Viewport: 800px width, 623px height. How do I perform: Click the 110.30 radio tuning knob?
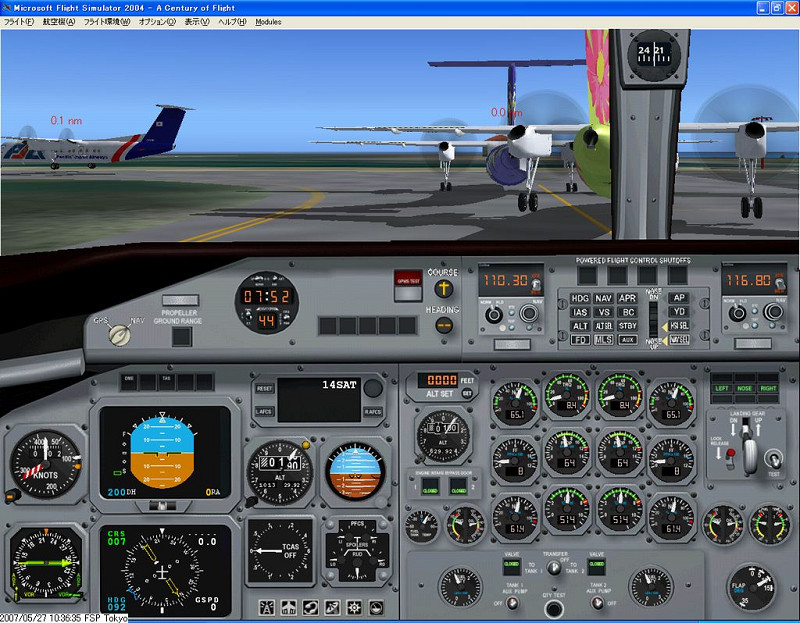(x=529, y=313)
